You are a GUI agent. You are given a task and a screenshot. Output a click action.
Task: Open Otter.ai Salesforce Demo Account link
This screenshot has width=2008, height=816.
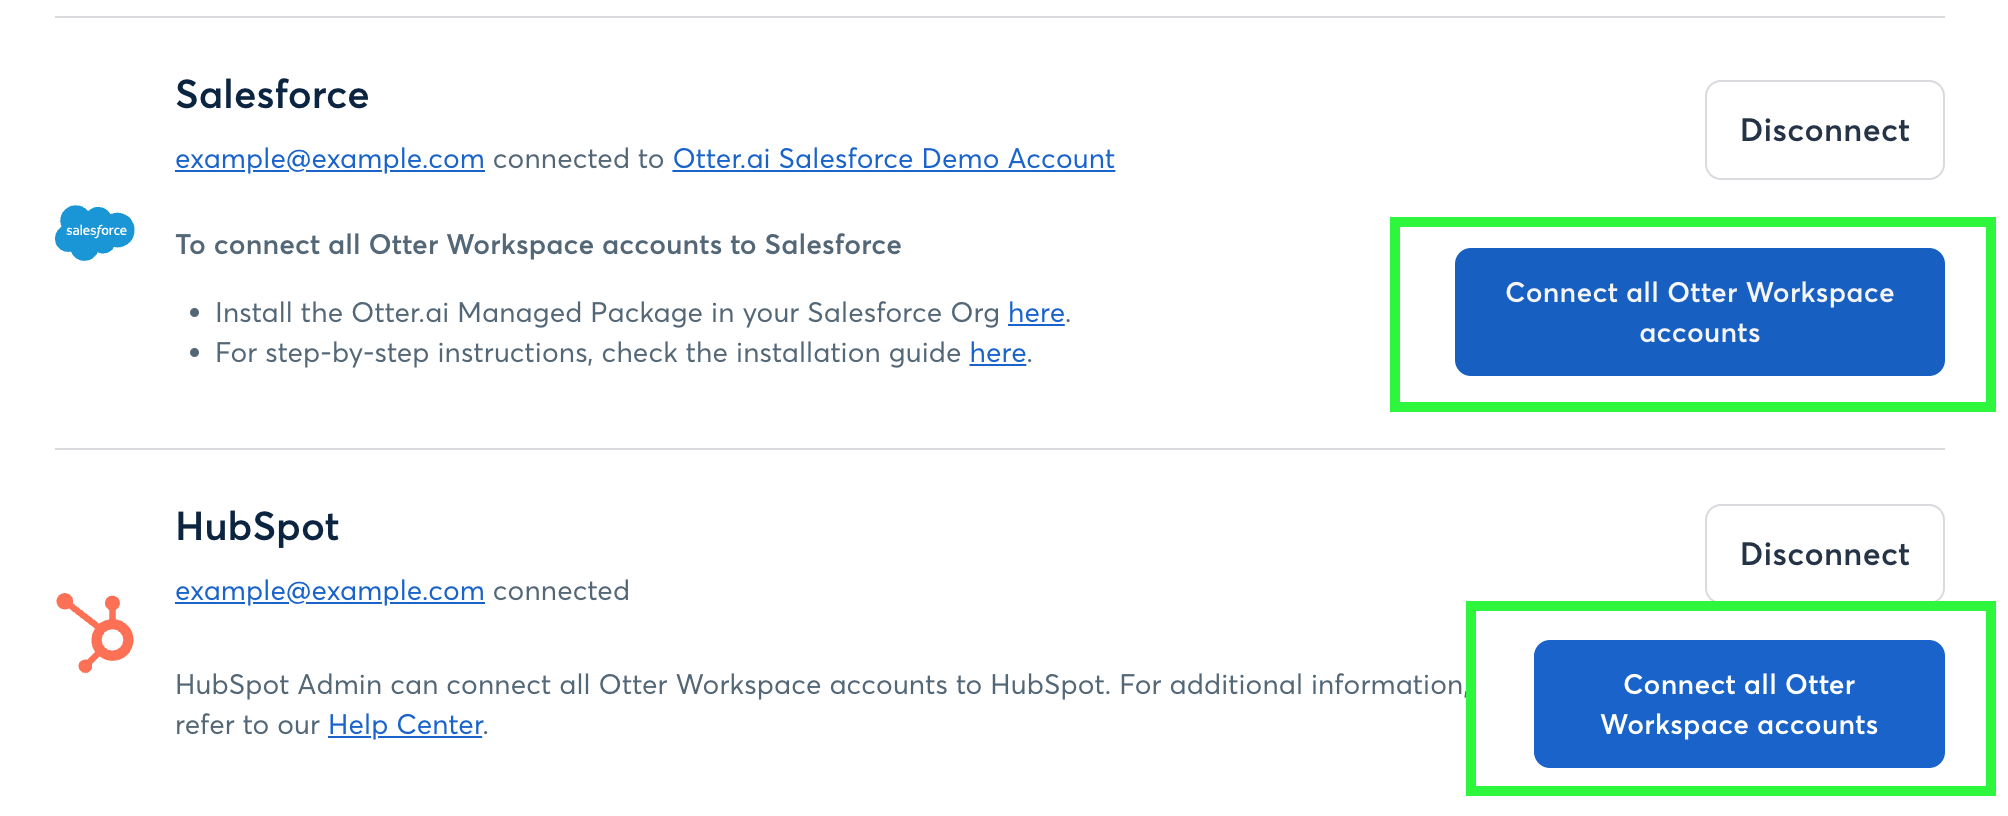pos(893,159)
